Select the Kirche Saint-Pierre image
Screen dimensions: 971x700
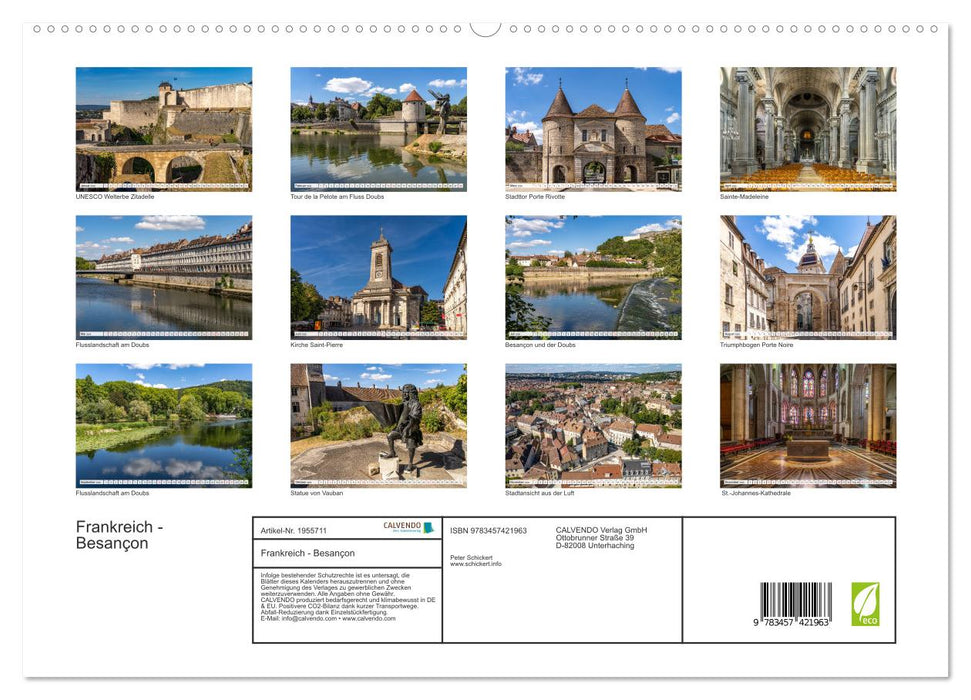[378, 276]
